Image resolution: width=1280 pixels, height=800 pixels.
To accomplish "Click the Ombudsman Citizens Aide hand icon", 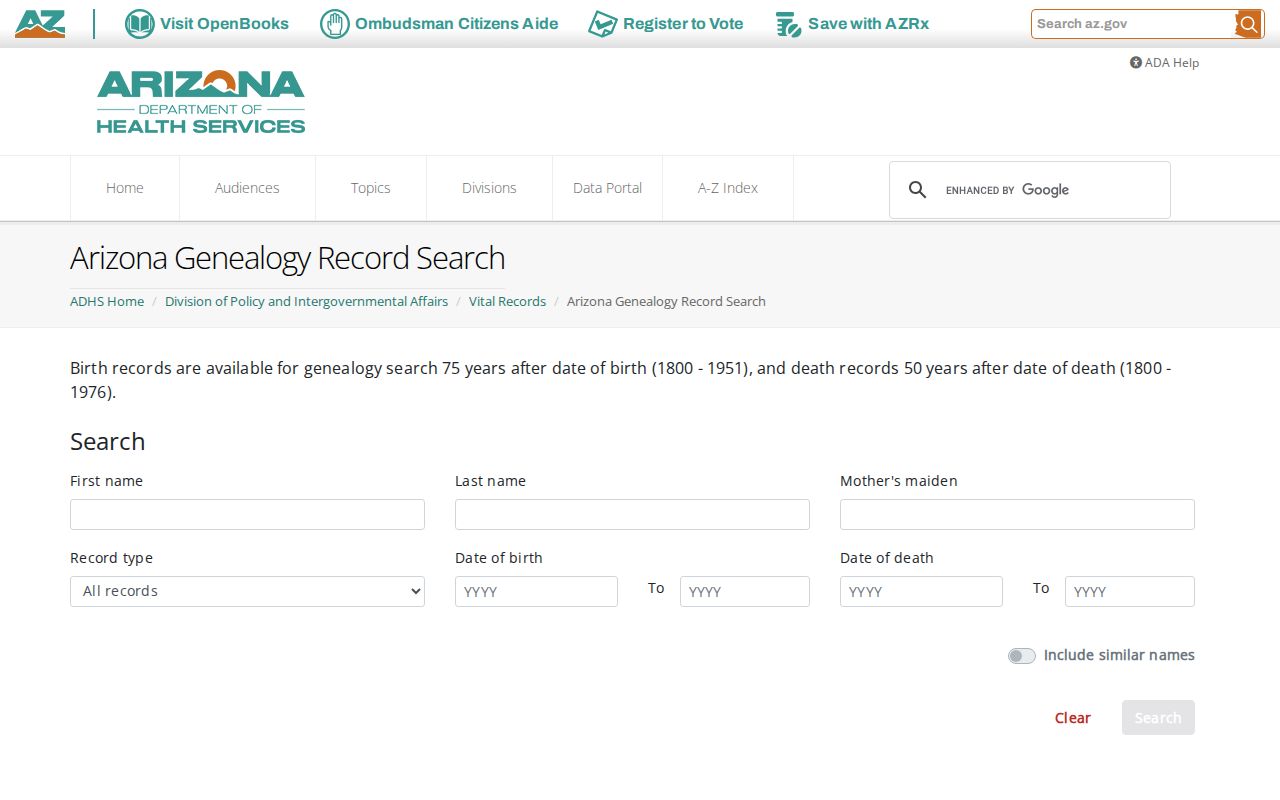I will click(x=335, y=24).
